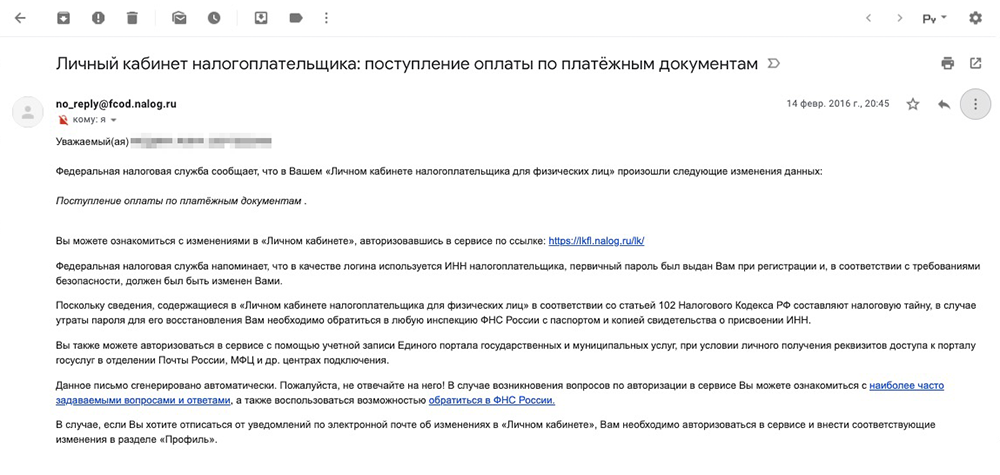Report this message as spam
Screen dimensions: 1000x475
(98, 18)
